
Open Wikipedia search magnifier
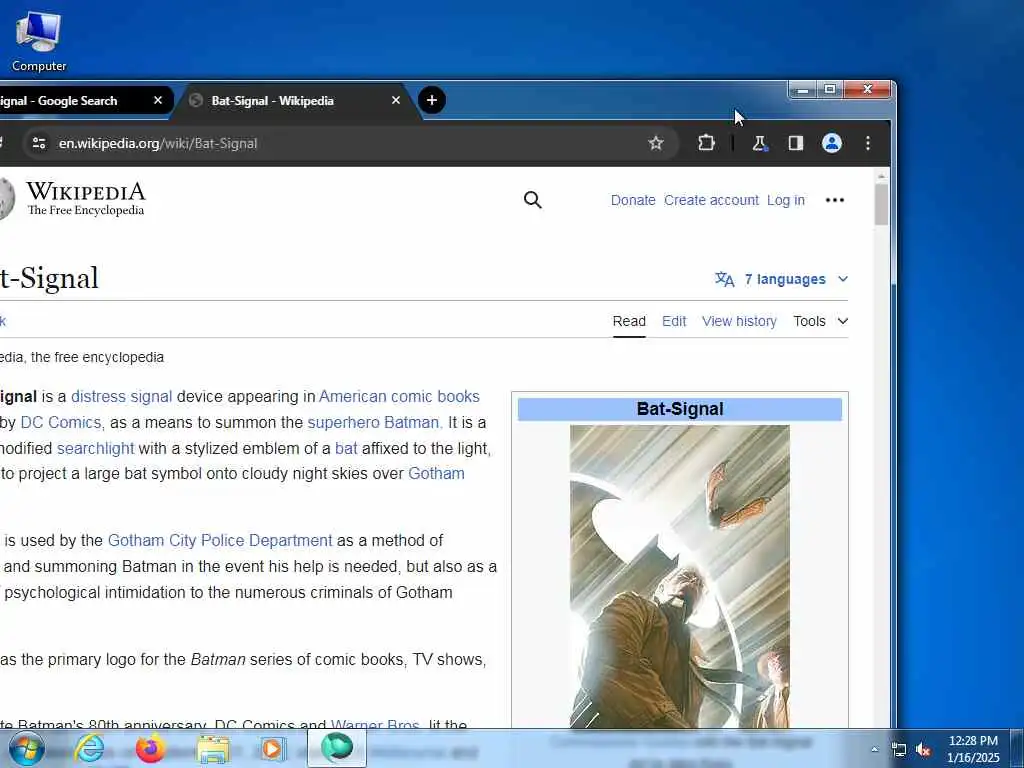(x=533, y=200)
